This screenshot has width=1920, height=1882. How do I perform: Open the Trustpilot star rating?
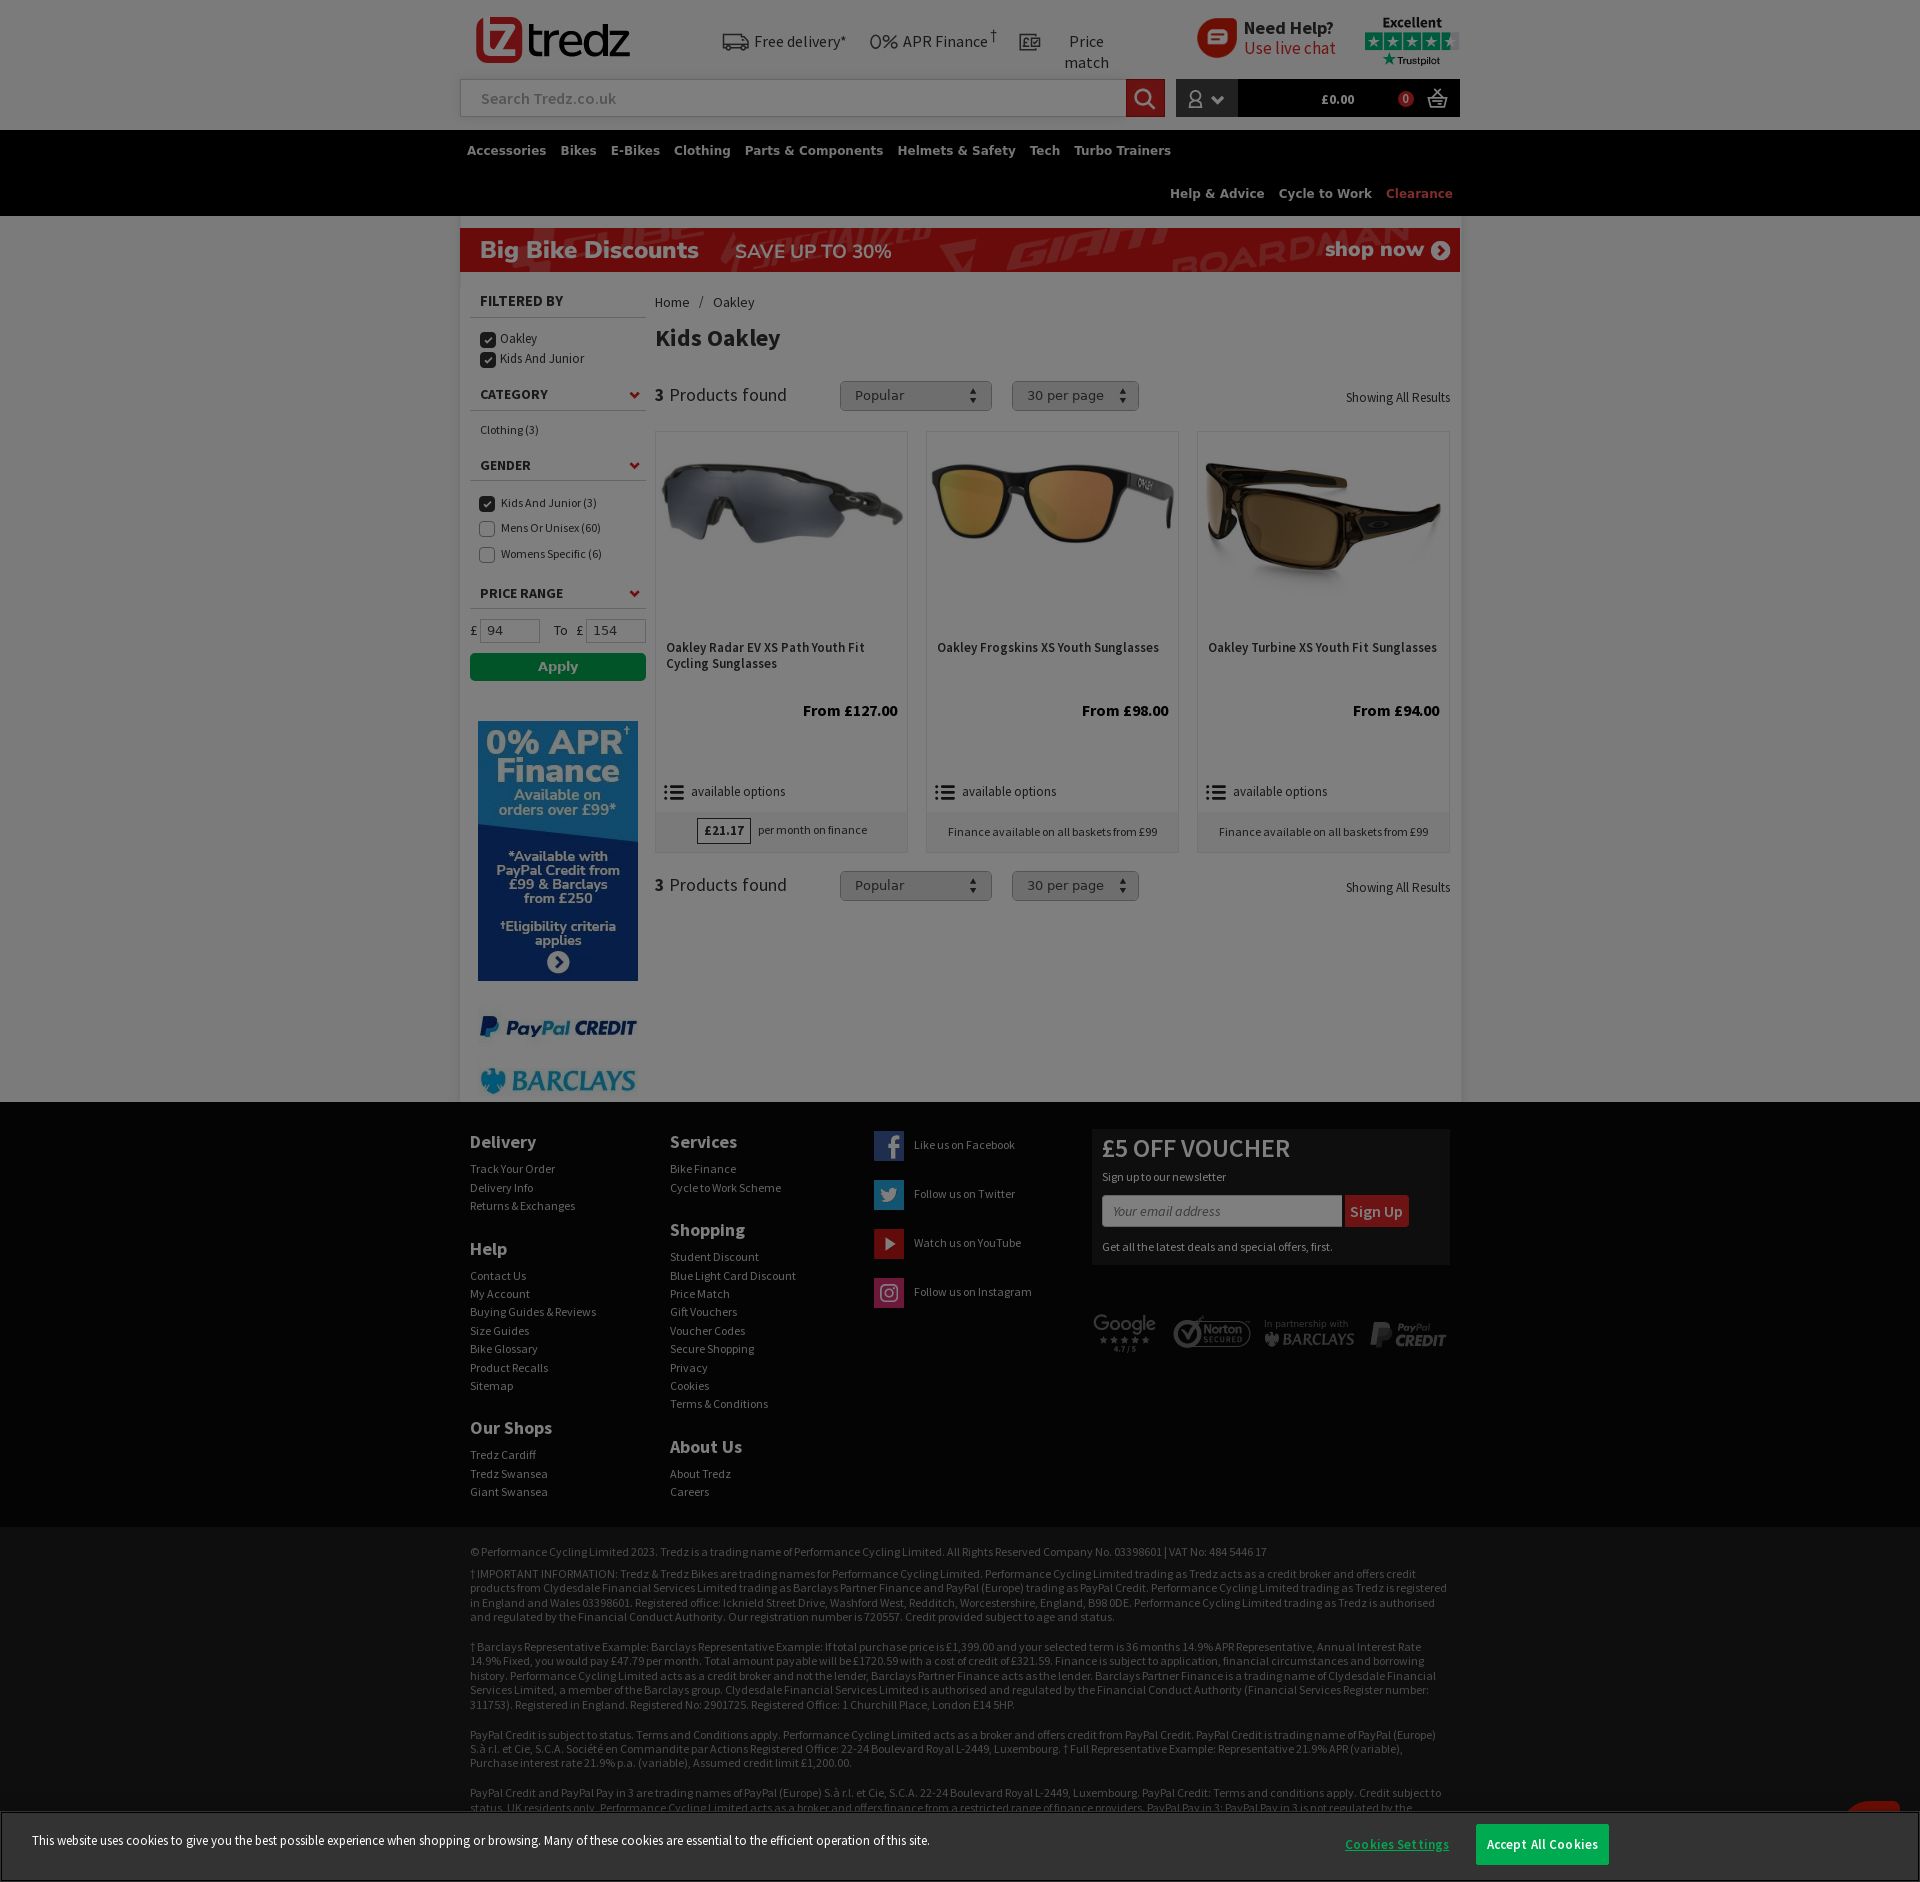(x=1411, y=41)
